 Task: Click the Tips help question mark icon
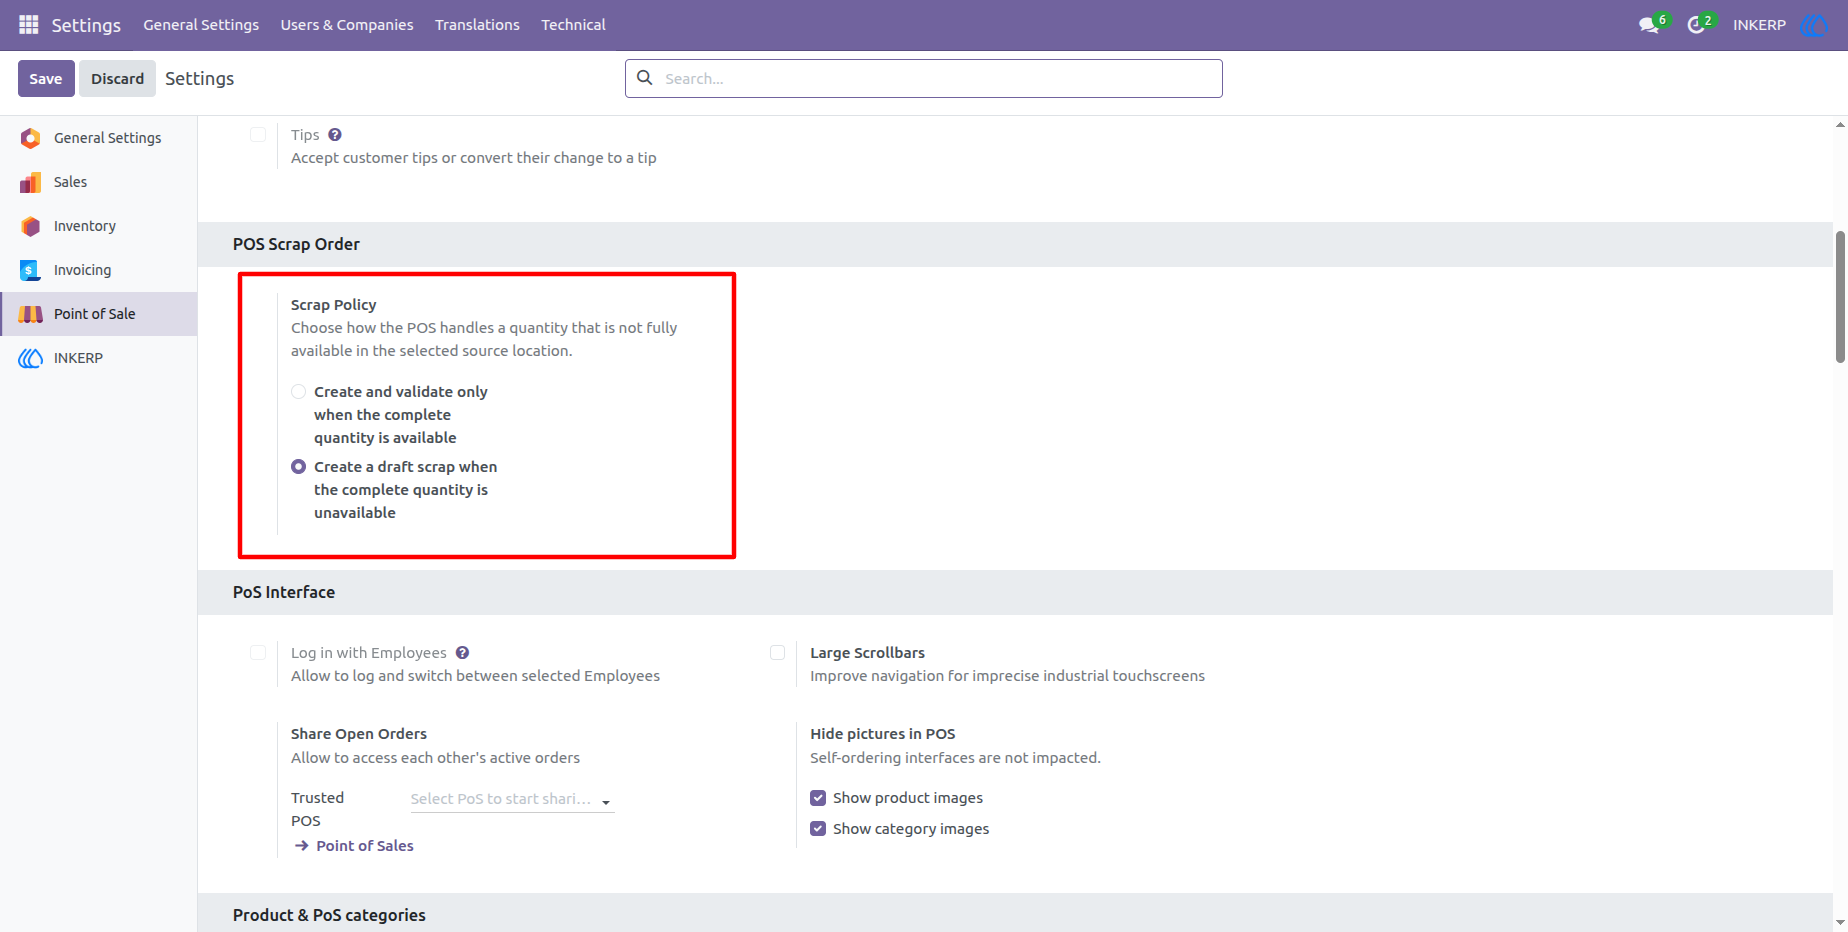click(x=335, y=135)
